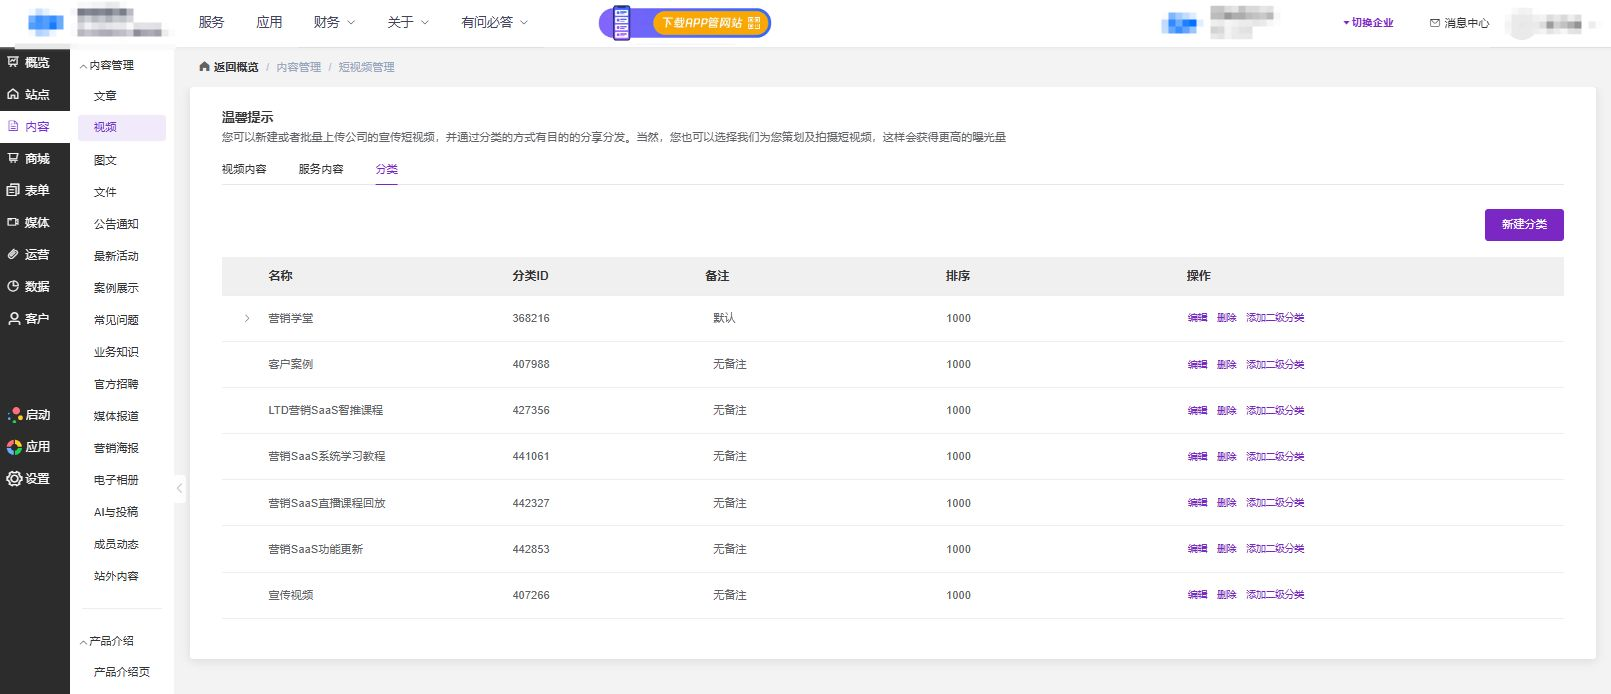Open the 财务 dropdown in top navigation

point(333,22)
